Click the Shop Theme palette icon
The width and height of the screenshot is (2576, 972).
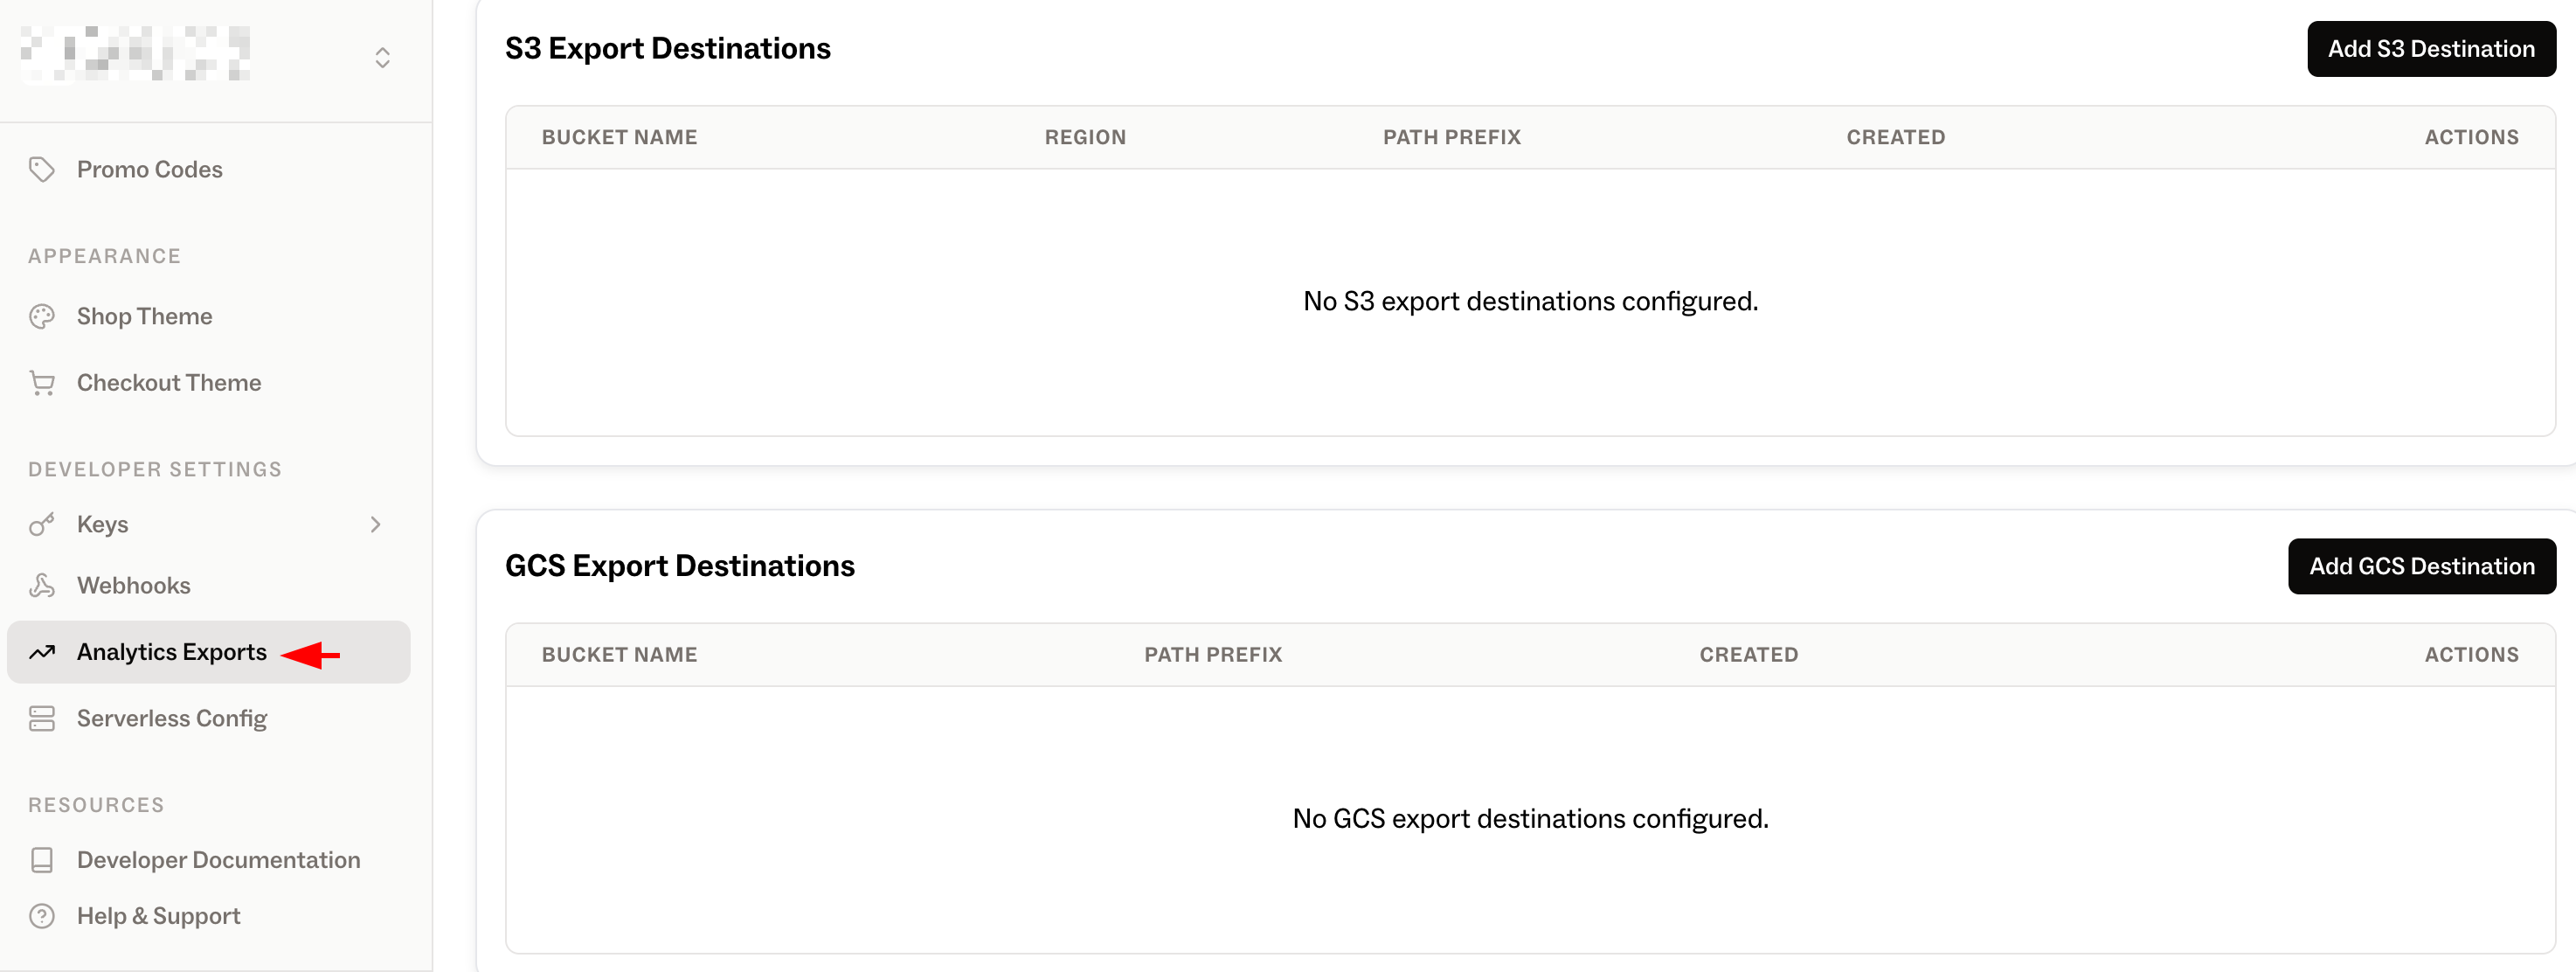tap(42, 317)
